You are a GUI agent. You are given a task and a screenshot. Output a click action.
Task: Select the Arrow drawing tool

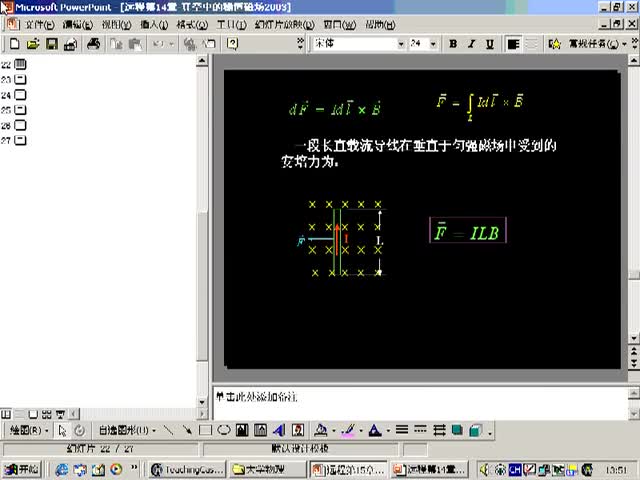coord(187,430)
